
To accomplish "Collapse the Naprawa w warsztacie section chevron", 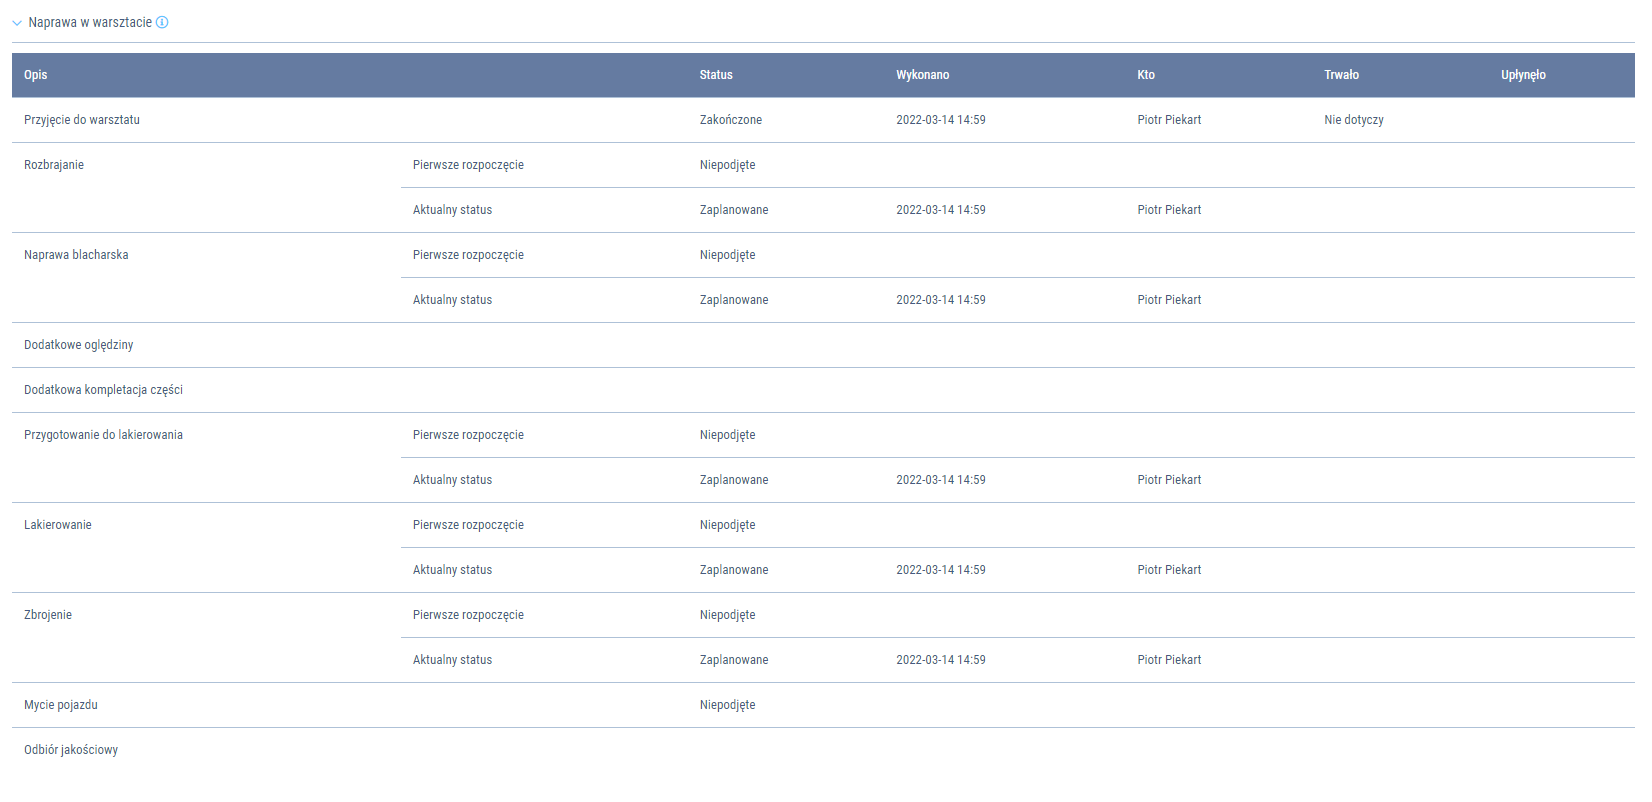I will coord(17,23).
